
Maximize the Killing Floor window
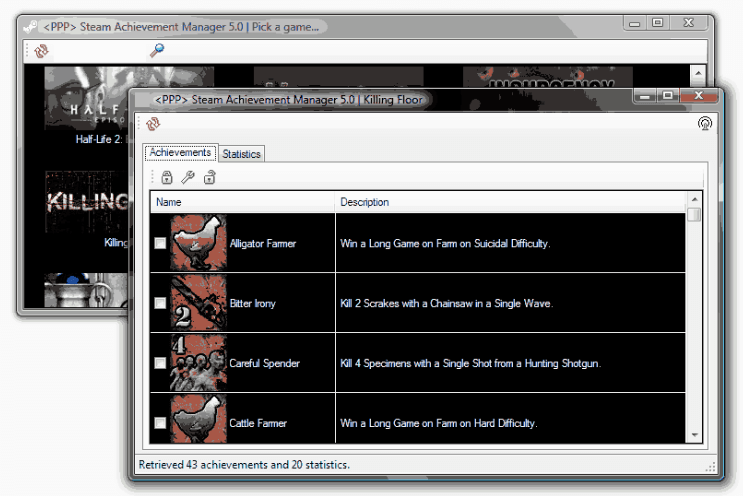click(x=668, y=96)
